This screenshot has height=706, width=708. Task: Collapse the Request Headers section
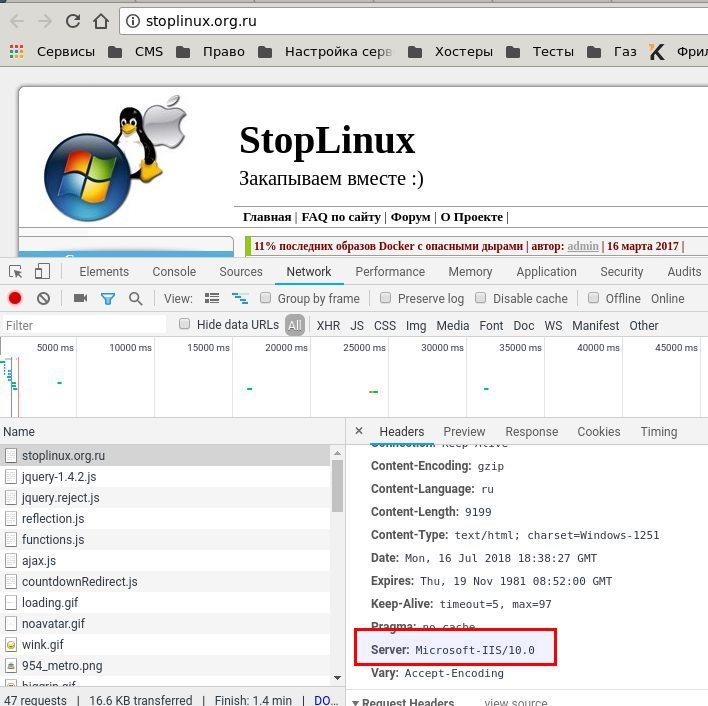click(x=356, y=702)
